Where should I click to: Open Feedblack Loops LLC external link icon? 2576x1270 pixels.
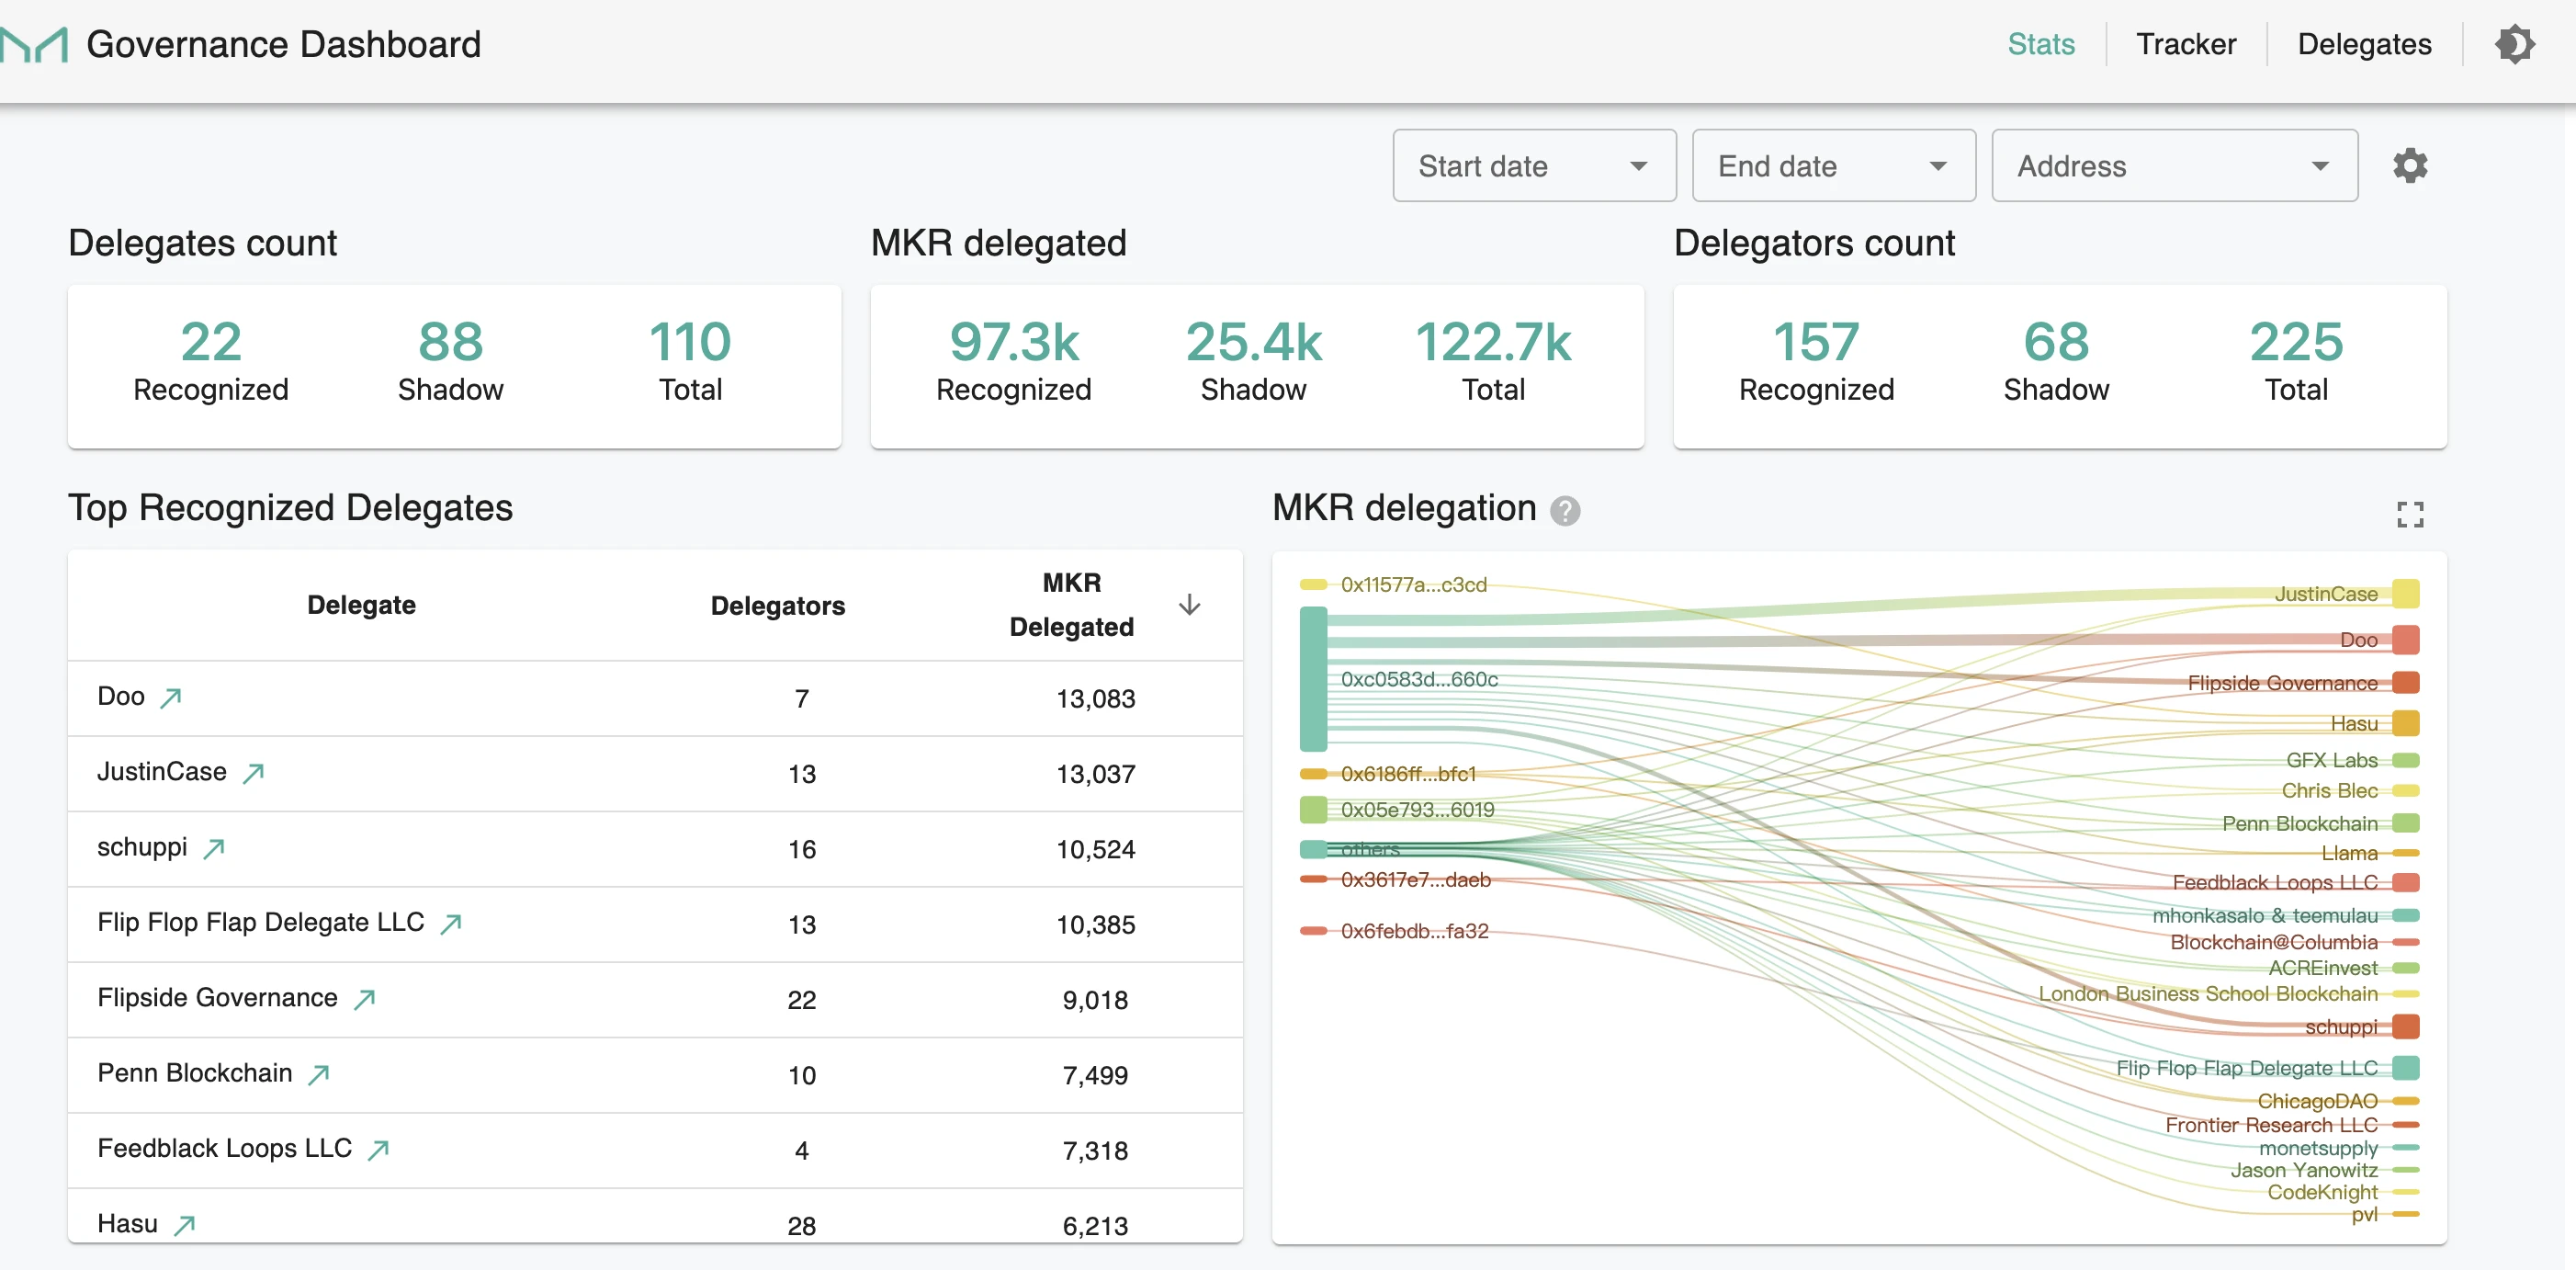coord(378,1149)
